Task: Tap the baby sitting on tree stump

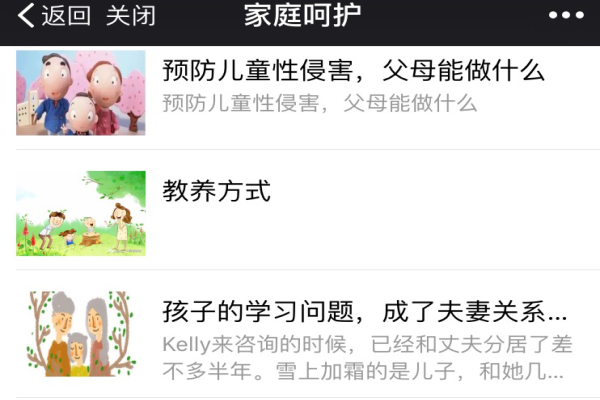Action: pos(90,231)
